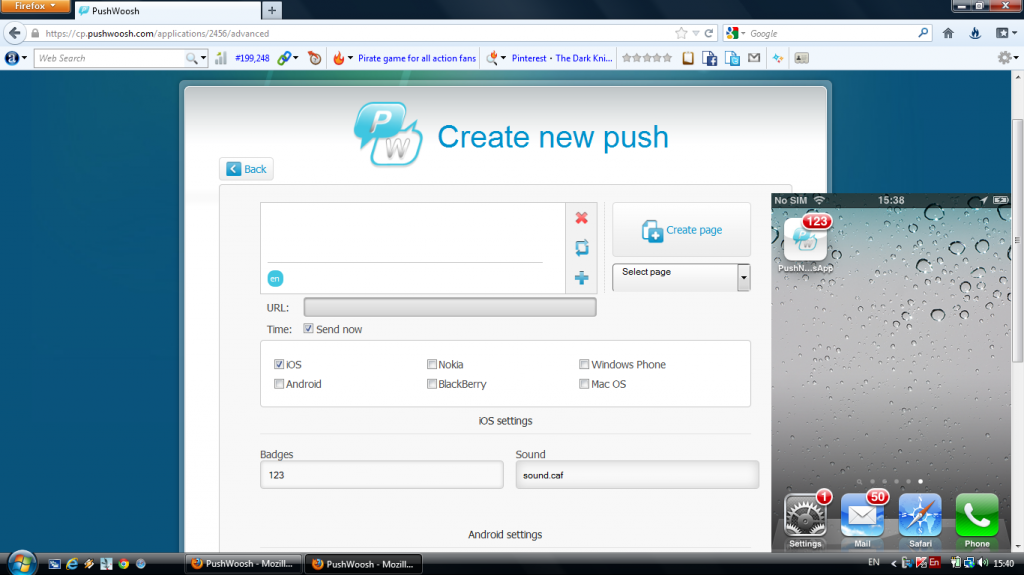Click the volume icon in system tray
1024x575 pixels.
point(983,563)
